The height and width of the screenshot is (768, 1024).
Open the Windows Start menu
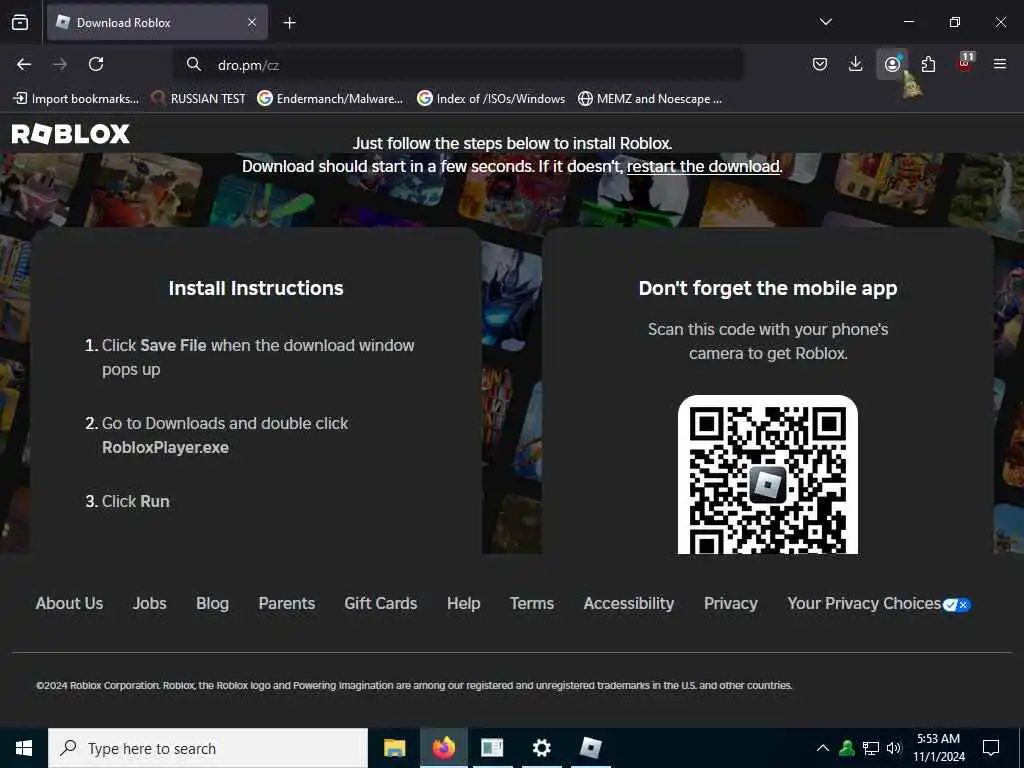[x=24, y=748]
